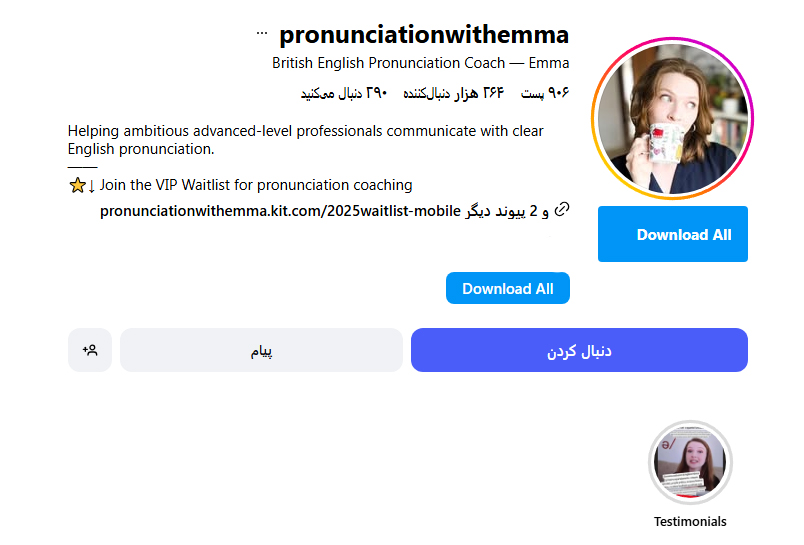Click the pronunciationwithemma username heading

pos(424,35)
